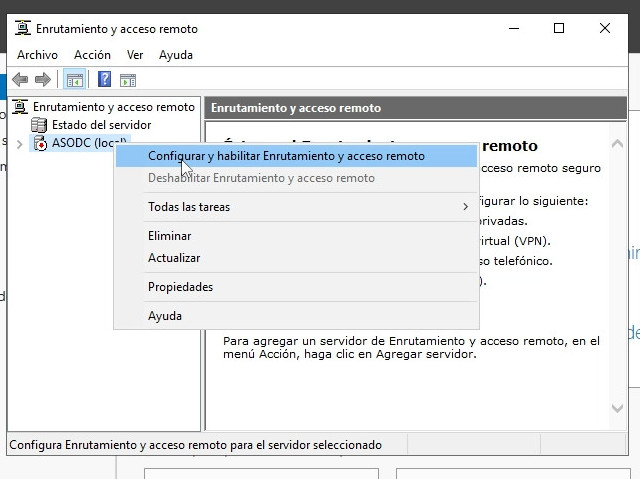Click the Forward arrow in the toolbar
640x479 pixels.
click(42, 80)
